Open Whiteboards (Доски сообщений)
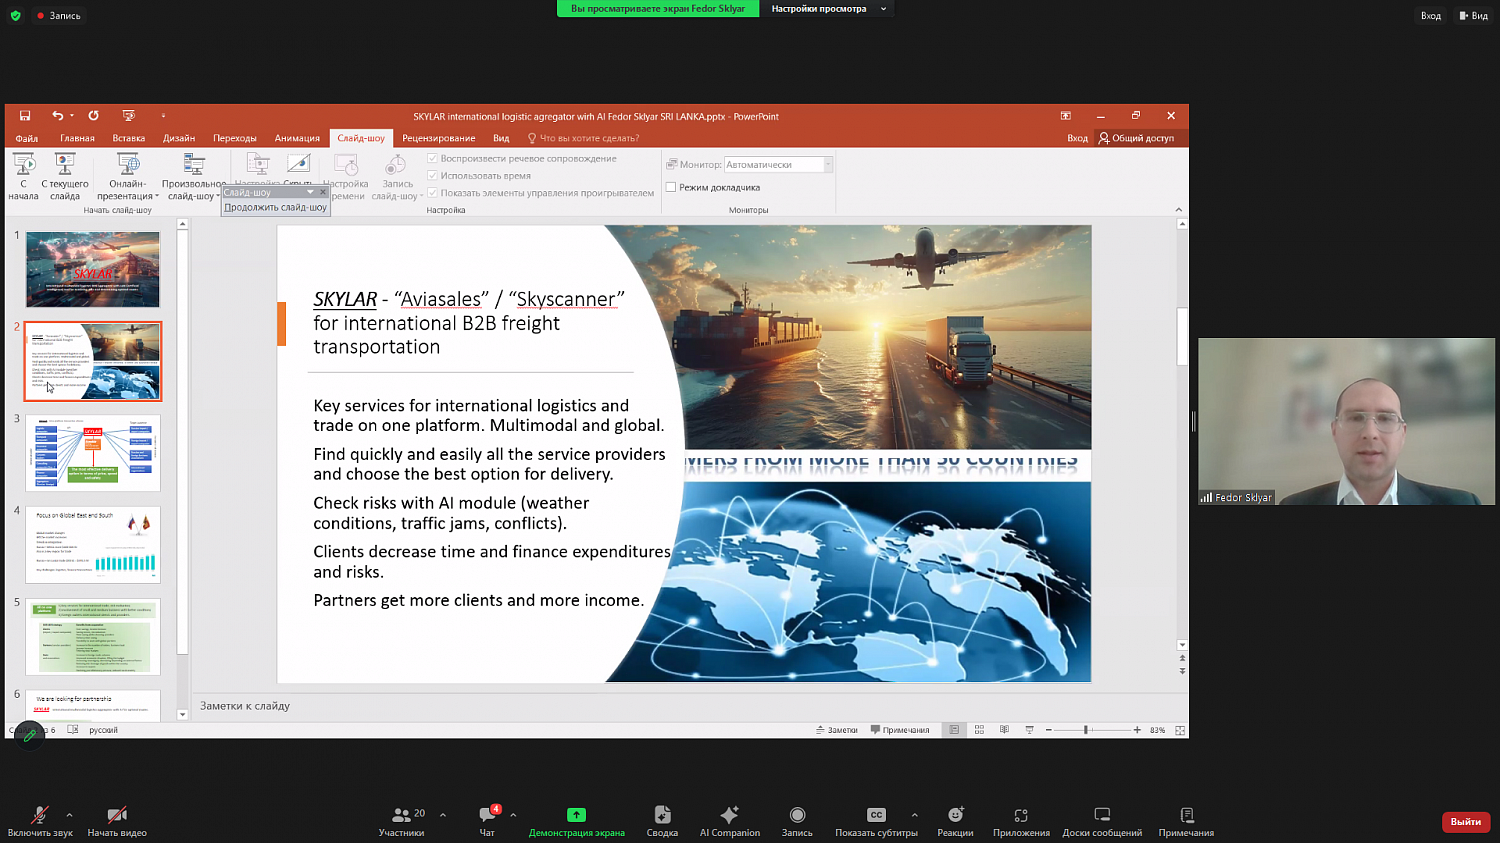 1102,821
